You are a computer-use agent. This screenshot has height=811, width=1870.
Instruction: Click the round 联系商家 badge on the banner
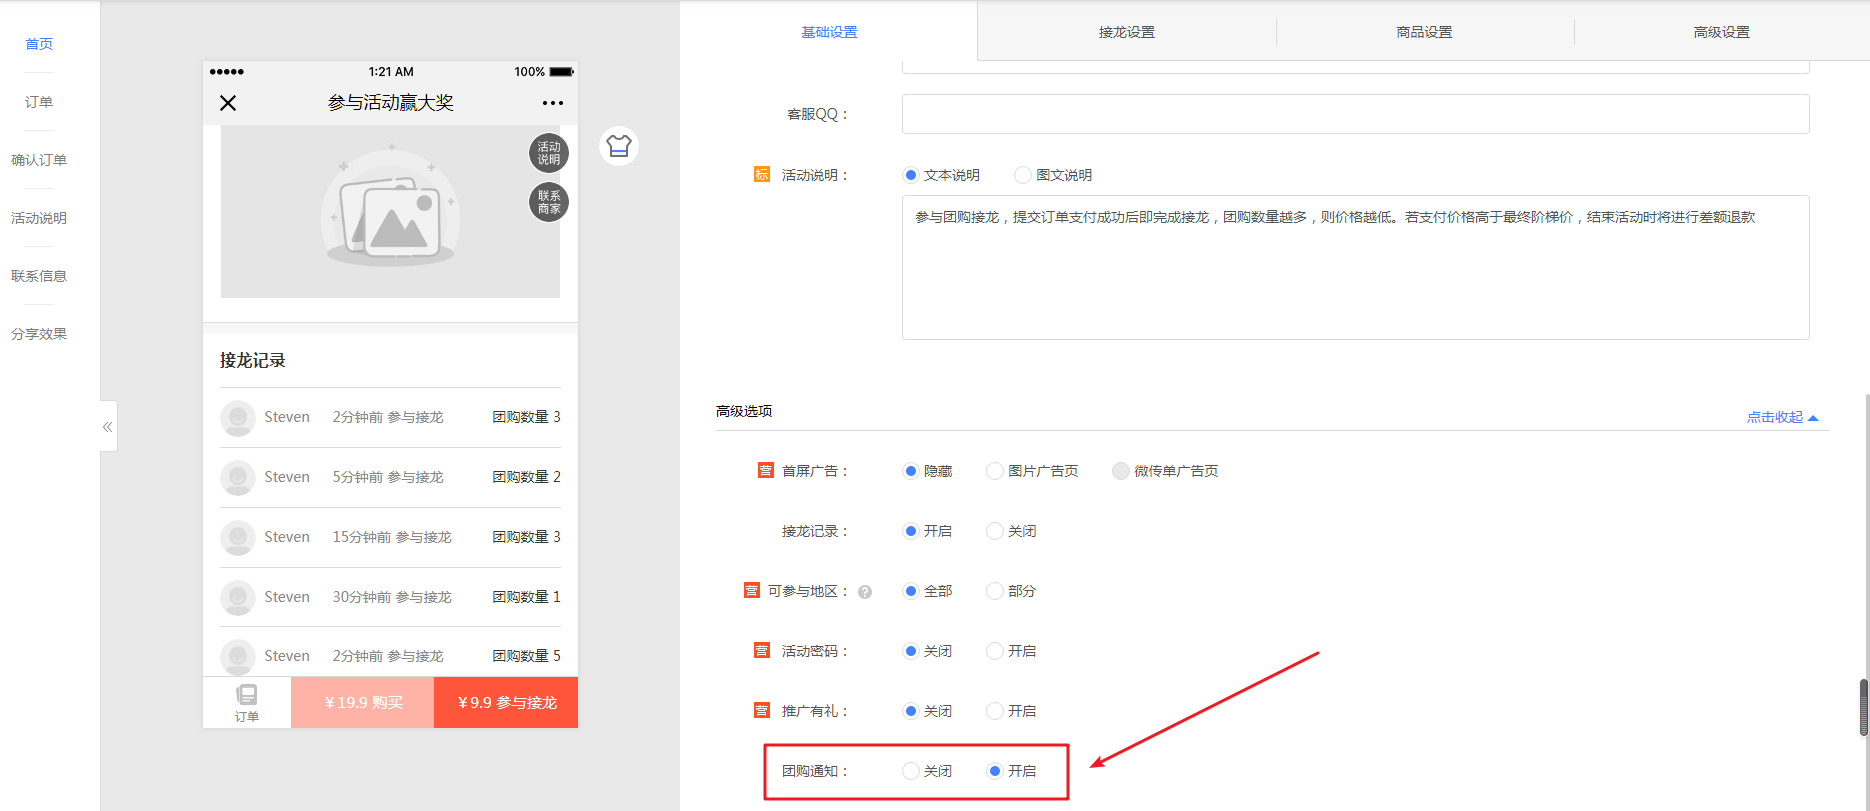coord(549,202)
